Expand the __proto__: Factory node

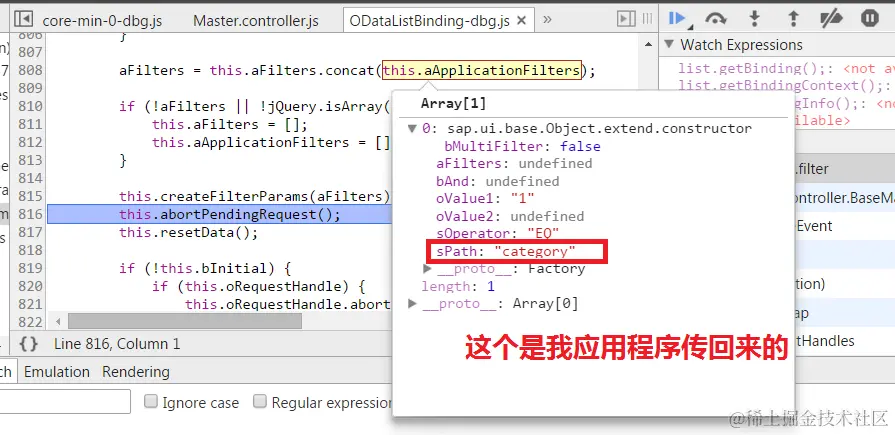pos(428,268)
